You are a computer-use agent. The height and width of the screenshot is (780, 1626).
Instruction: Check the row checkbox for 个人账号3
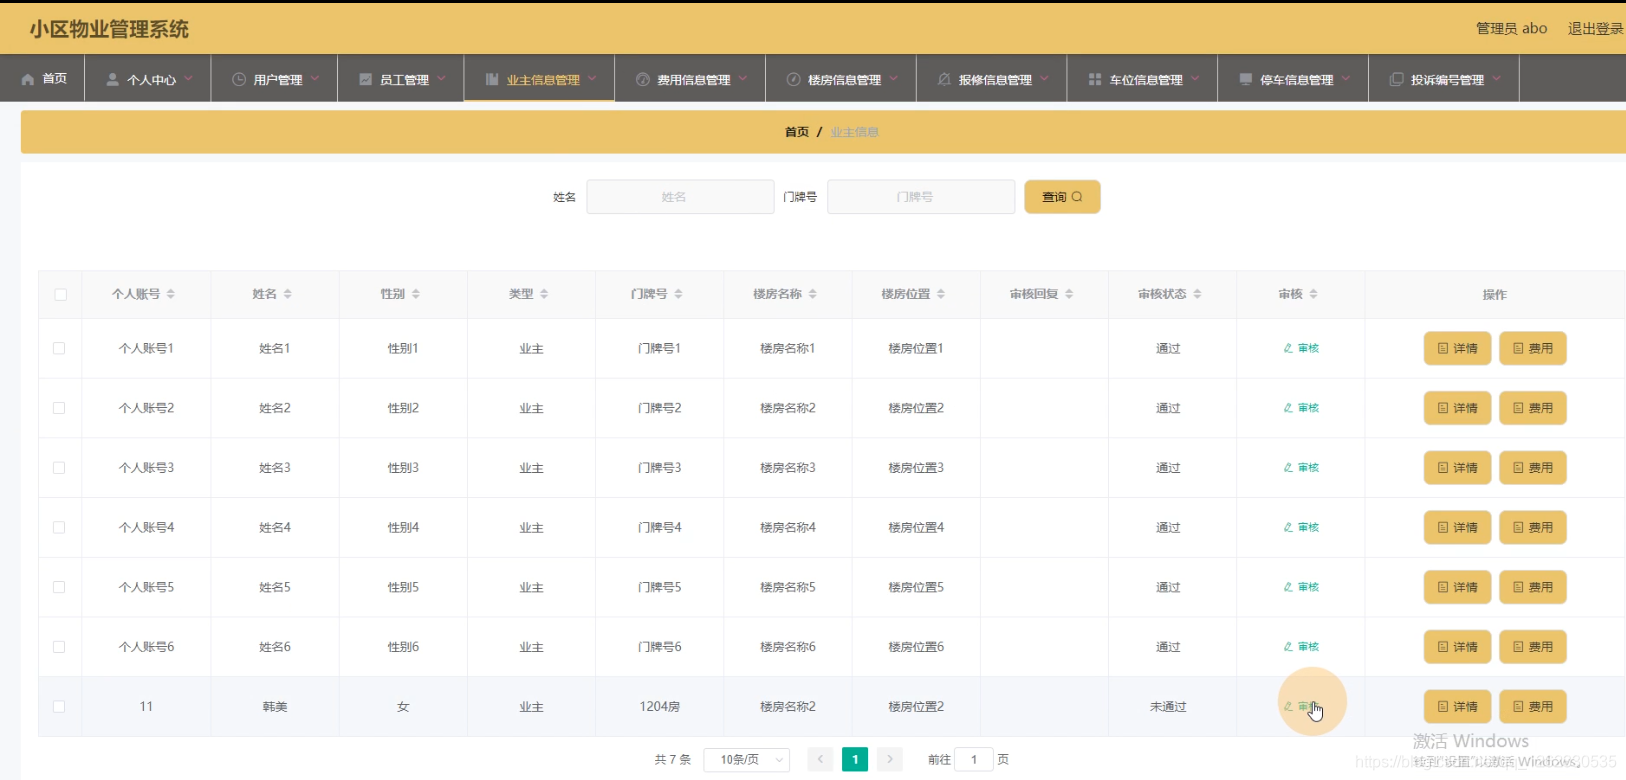pos(59,467)
